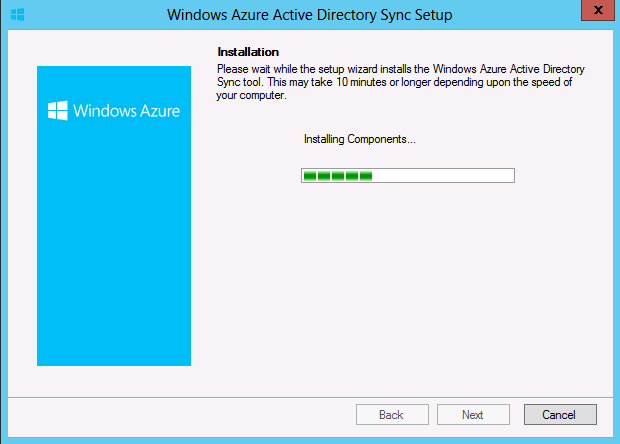The width and height of the screenshot is (620, 444).
Task: Click the disabled Next button
Action: click(x=473, y=414)
